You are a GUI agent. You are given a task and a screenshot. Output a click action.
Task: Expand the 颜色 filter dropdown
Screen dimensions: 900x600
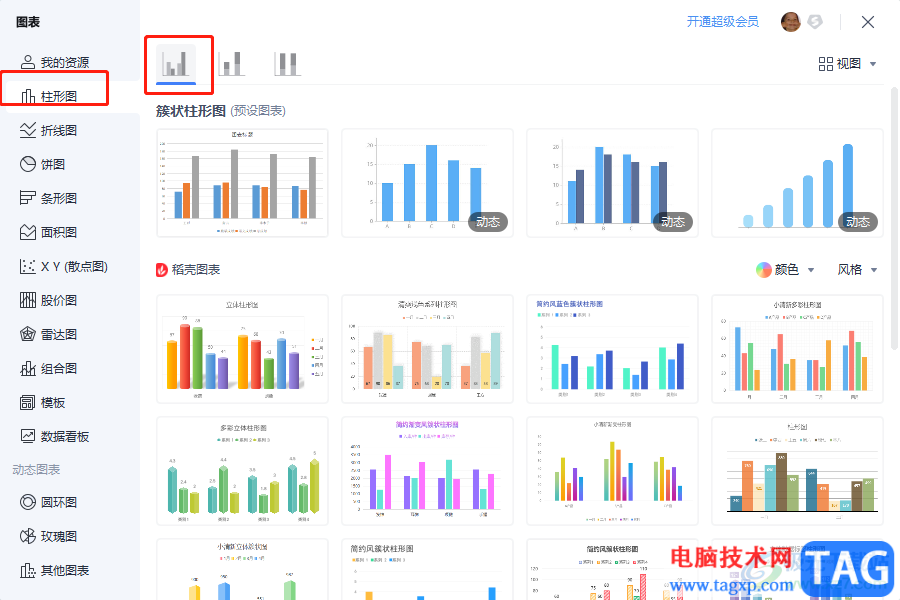[x=785, y=269]
